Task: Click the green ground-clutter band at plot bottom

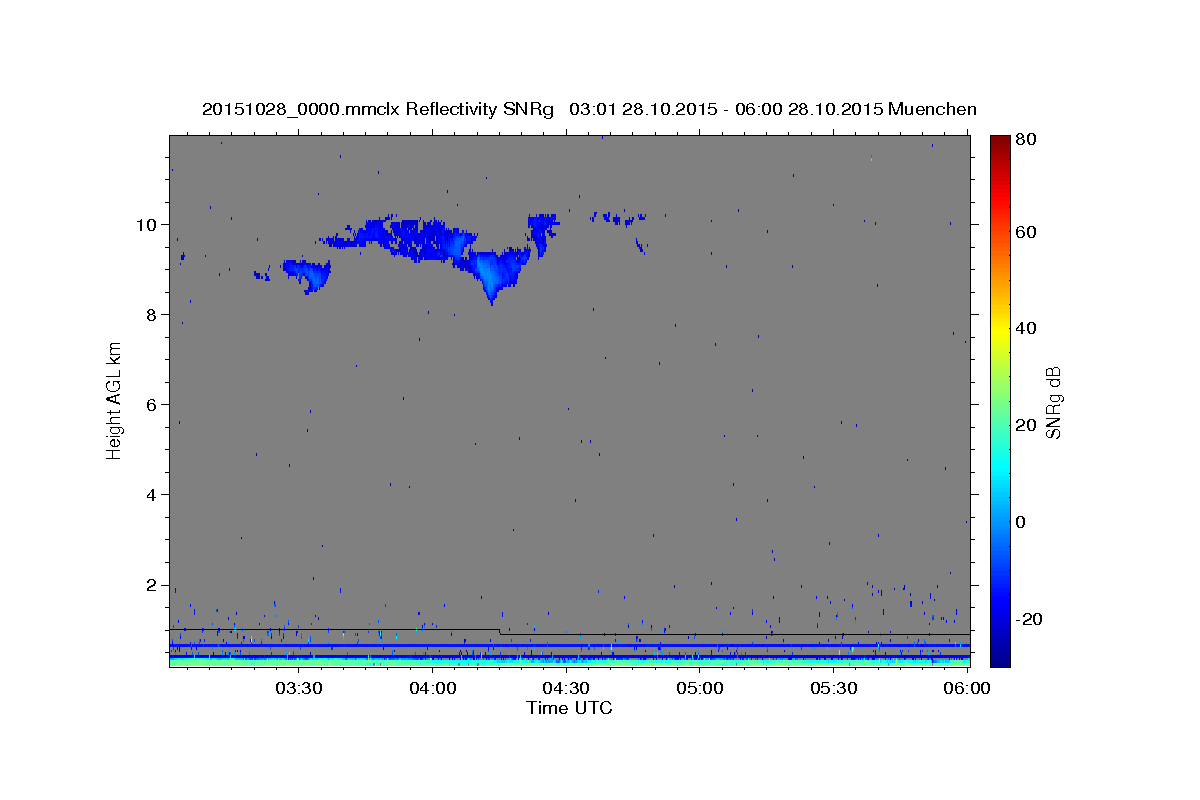Action: click(x=569, y=661)
